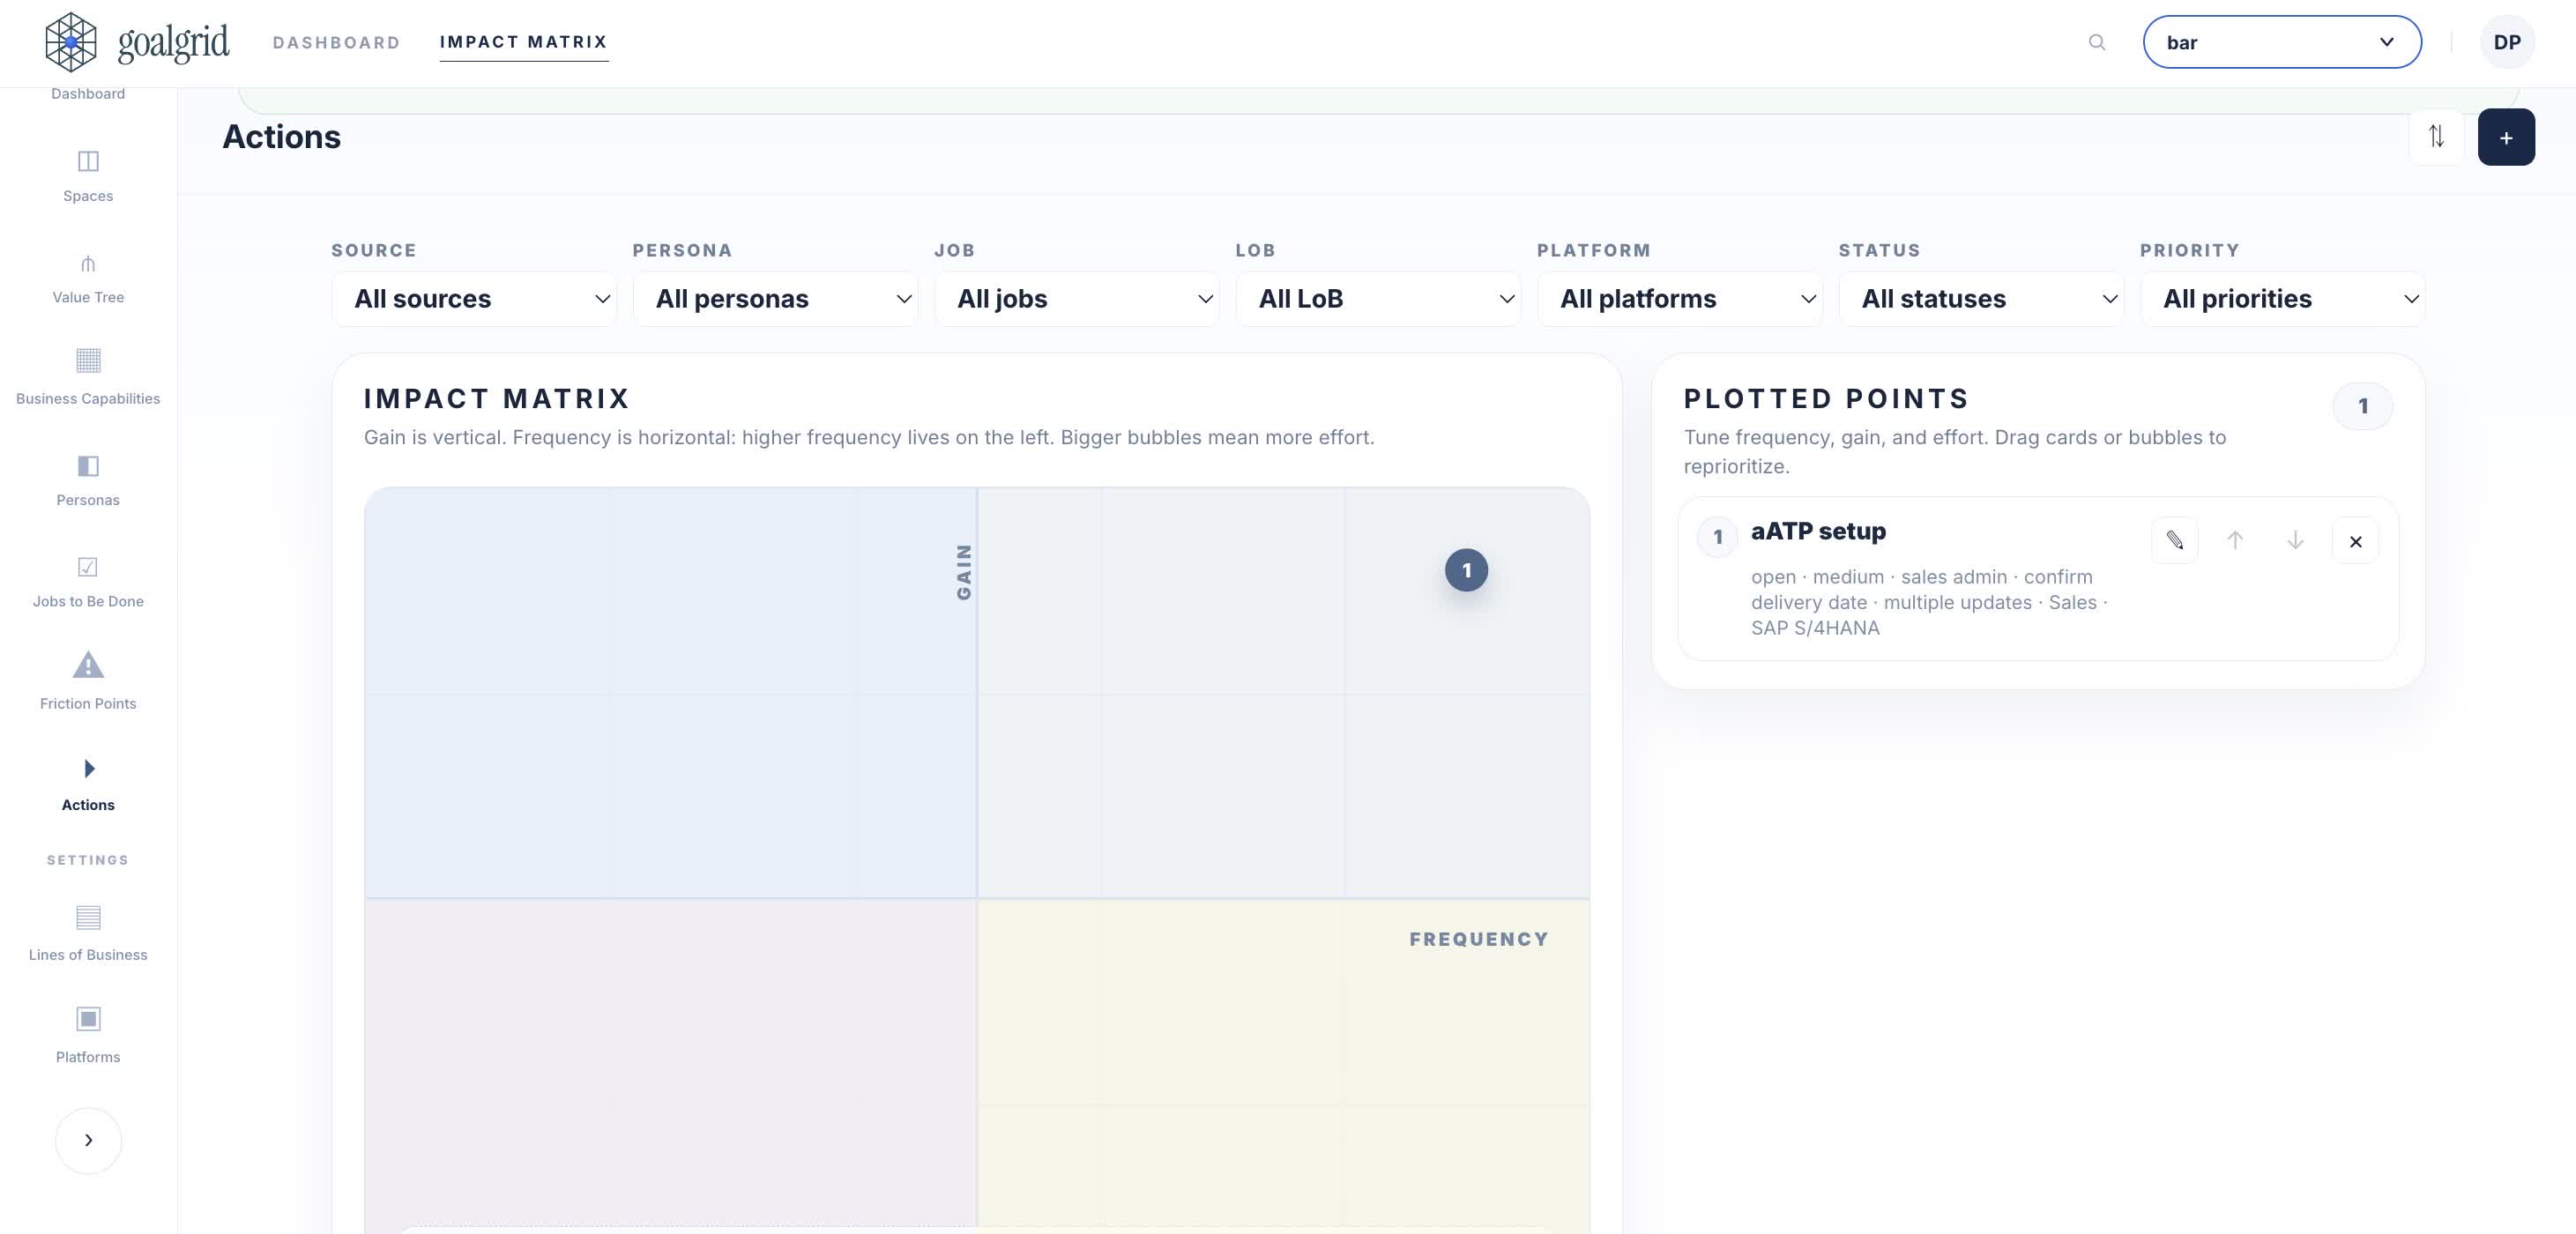Open Friction Points in the sidebar
The width and height of the screenshot is (2576, 1234).
point(88,683)
